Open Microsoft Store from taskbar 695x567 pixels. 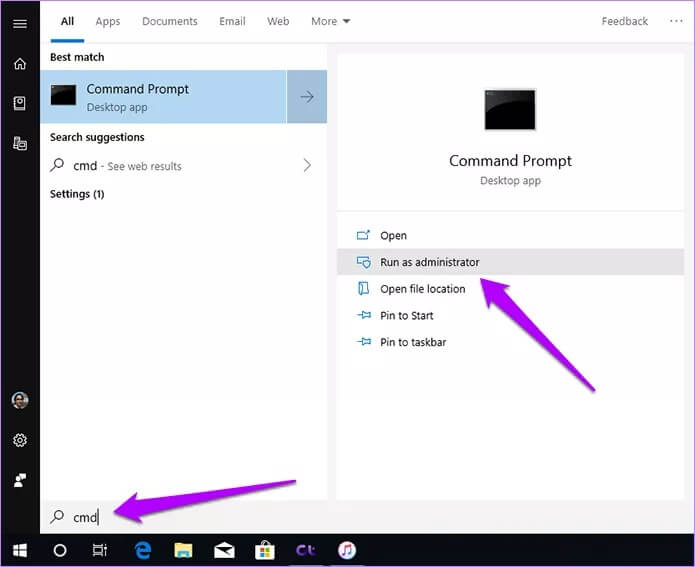click(265, 550)
